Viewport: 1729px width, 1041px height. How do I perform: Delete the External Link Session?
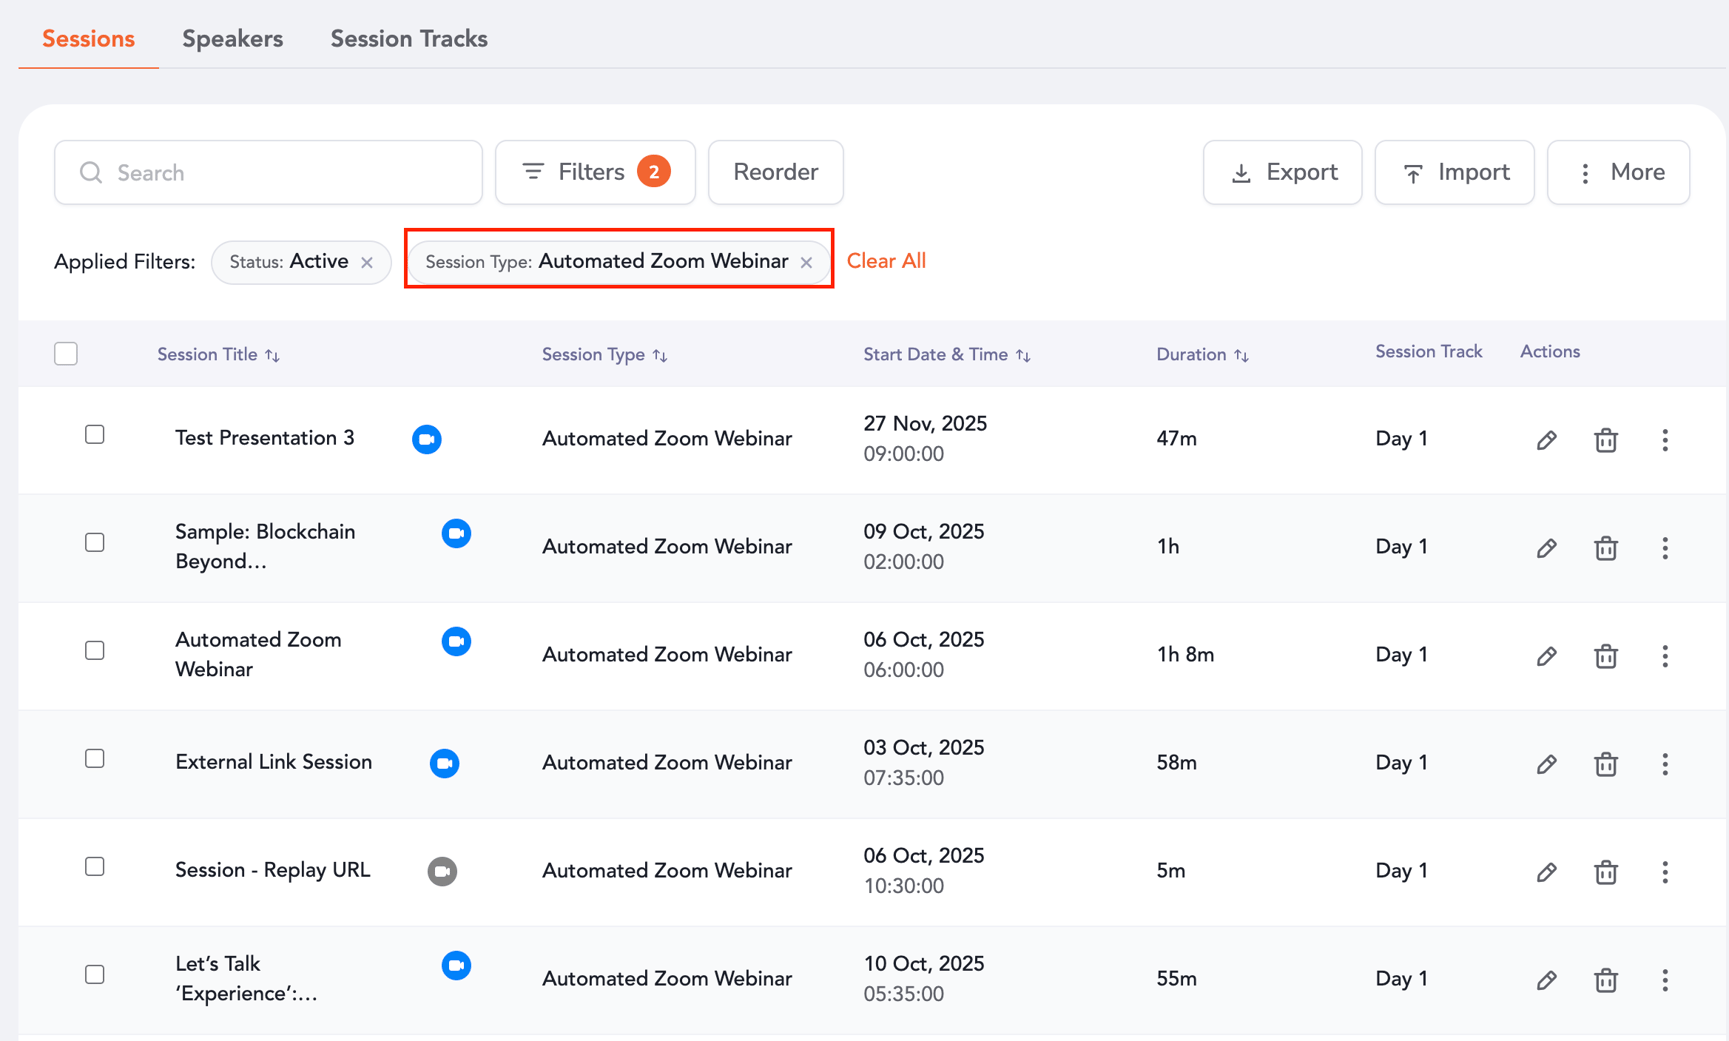tap(1606, 764)
